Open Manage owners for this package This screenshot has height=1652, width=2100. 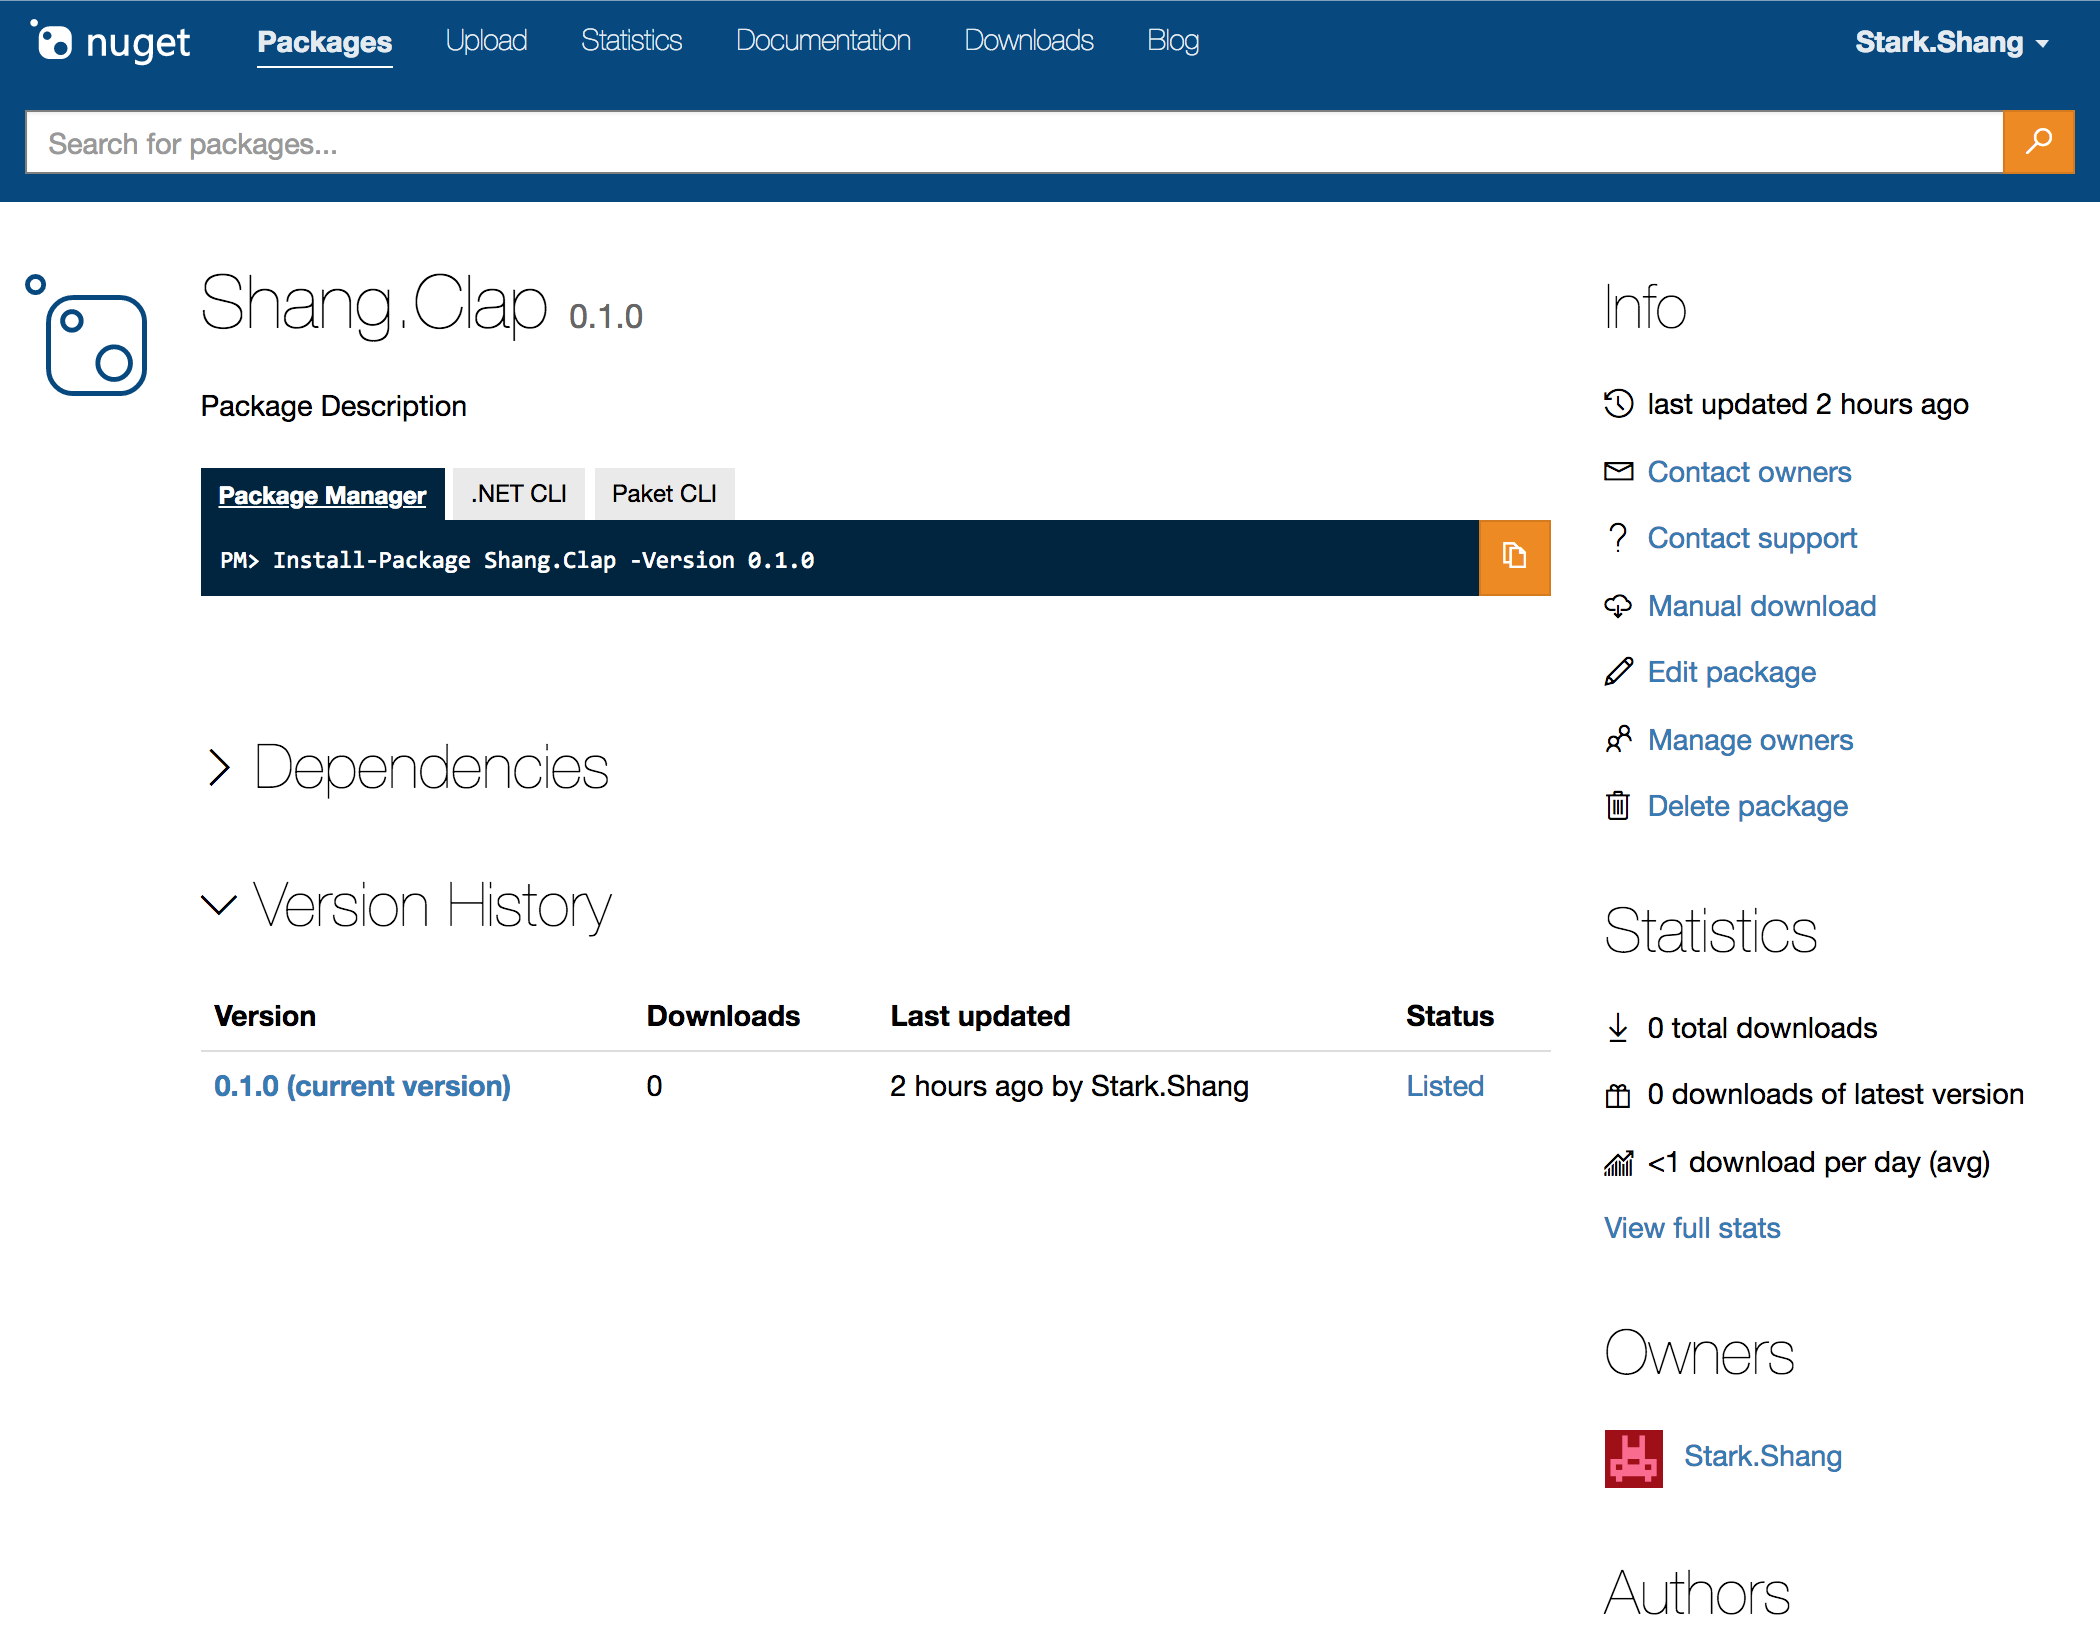click(x=1750, y=739)
